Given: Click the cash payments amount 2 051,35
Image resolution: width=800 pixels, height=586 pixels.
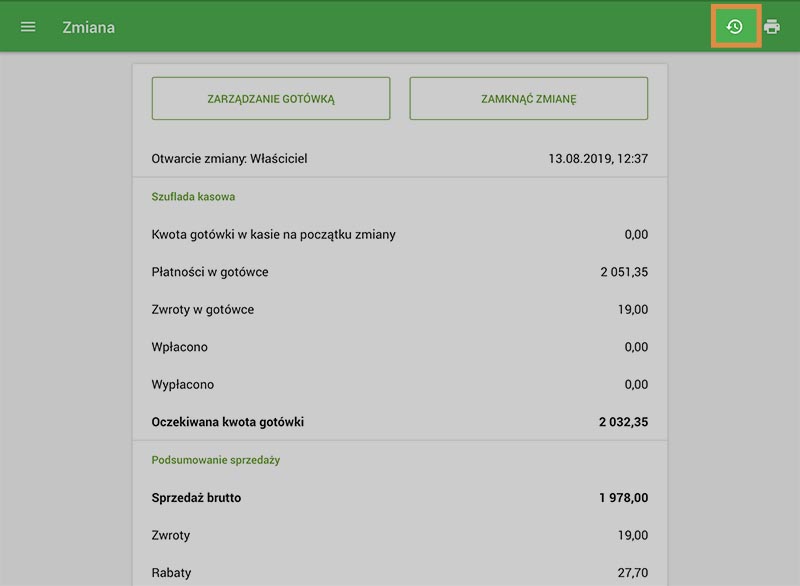Looking at the screenshot, I should 624,272.
